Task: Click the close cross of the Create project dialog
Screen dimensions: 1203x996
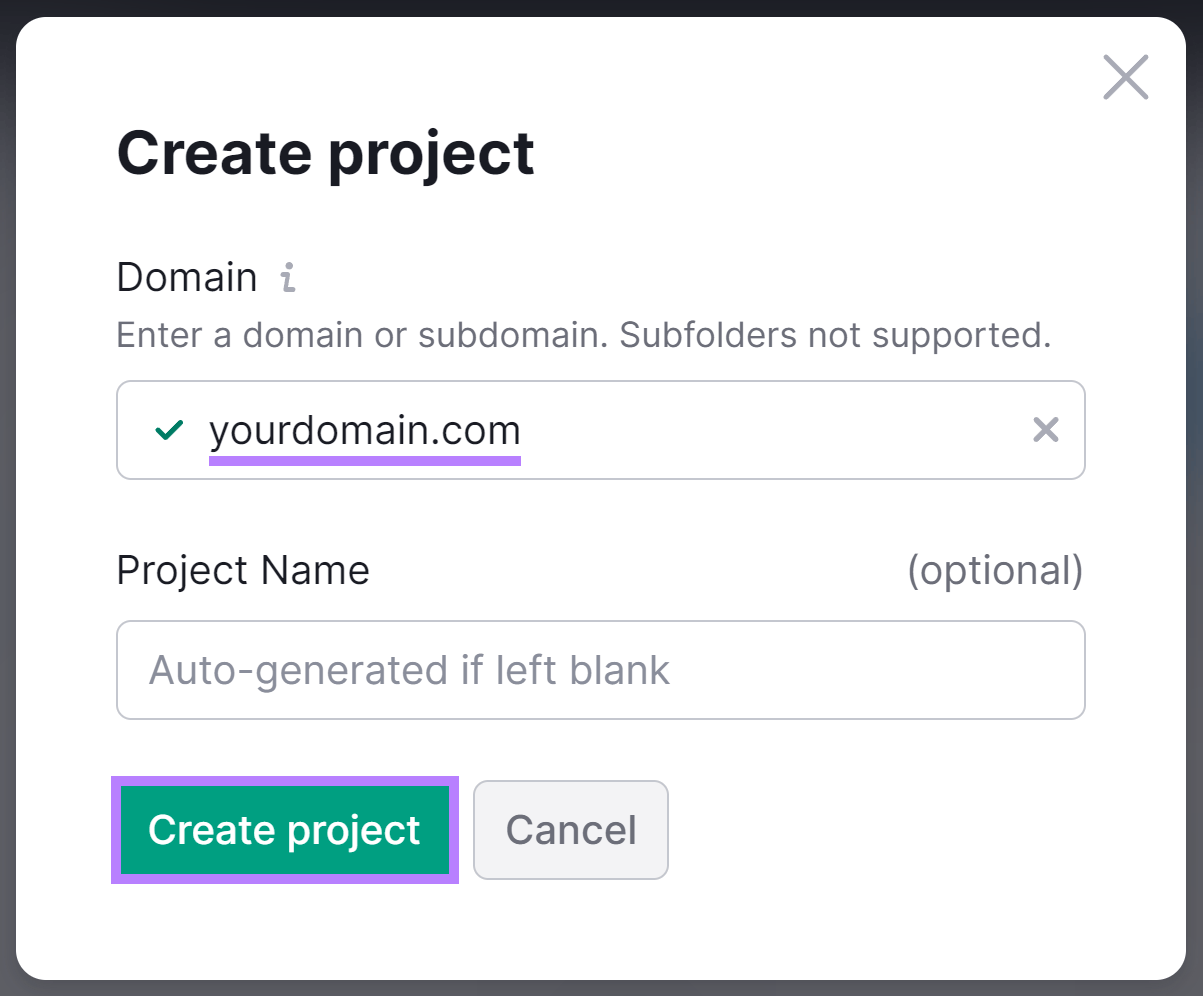Action: tap(1125, 77)
